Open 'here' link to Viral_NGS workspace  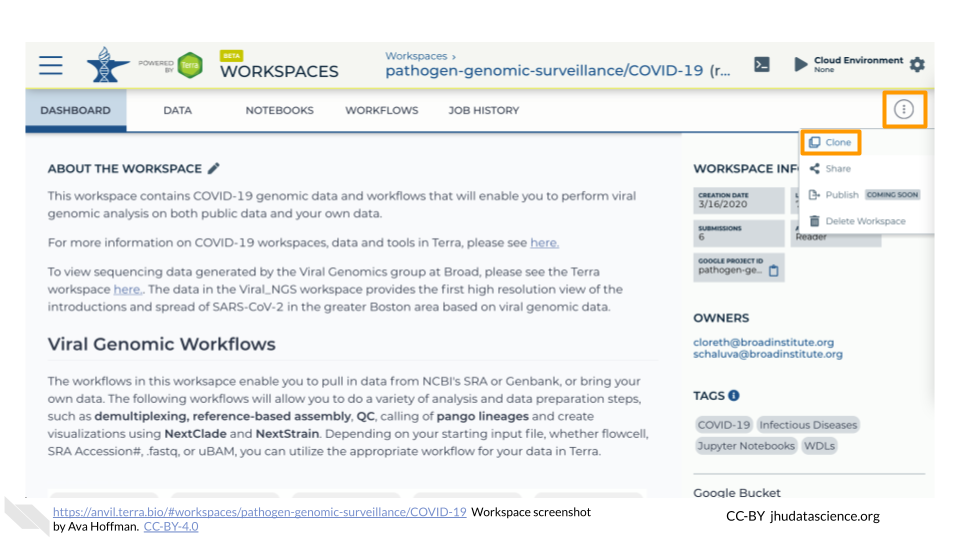tap(127, 289)
